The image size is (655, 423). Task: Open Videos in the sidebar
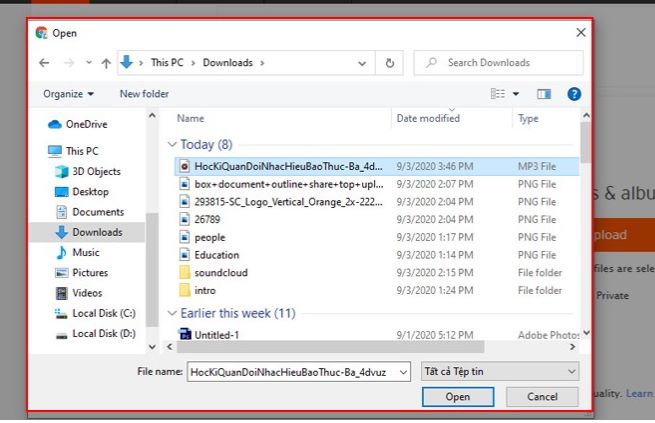(79, 293)
